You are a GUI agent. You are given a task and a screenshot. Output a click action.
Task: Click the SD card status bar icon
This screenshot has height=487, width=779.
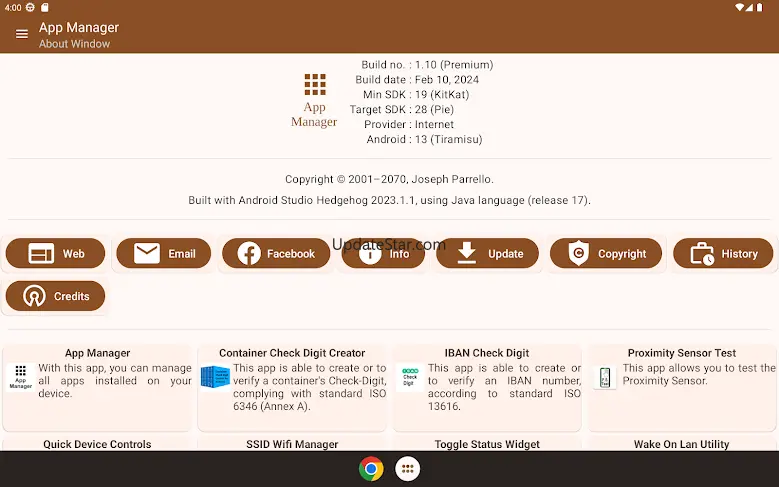click(x=45, y=7)
